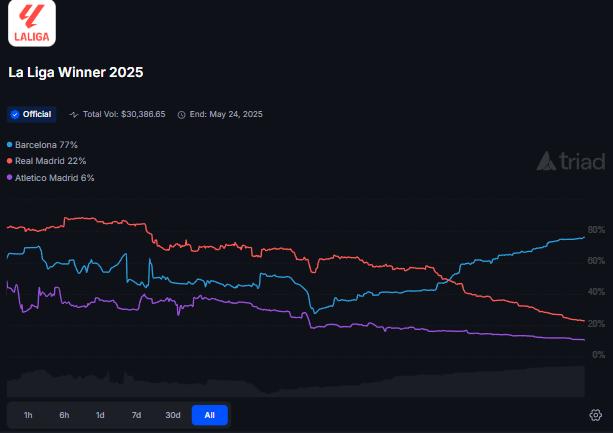Select the 6h time range tab
The width and height of the screenshot is (613, 433).
point(64,415)
